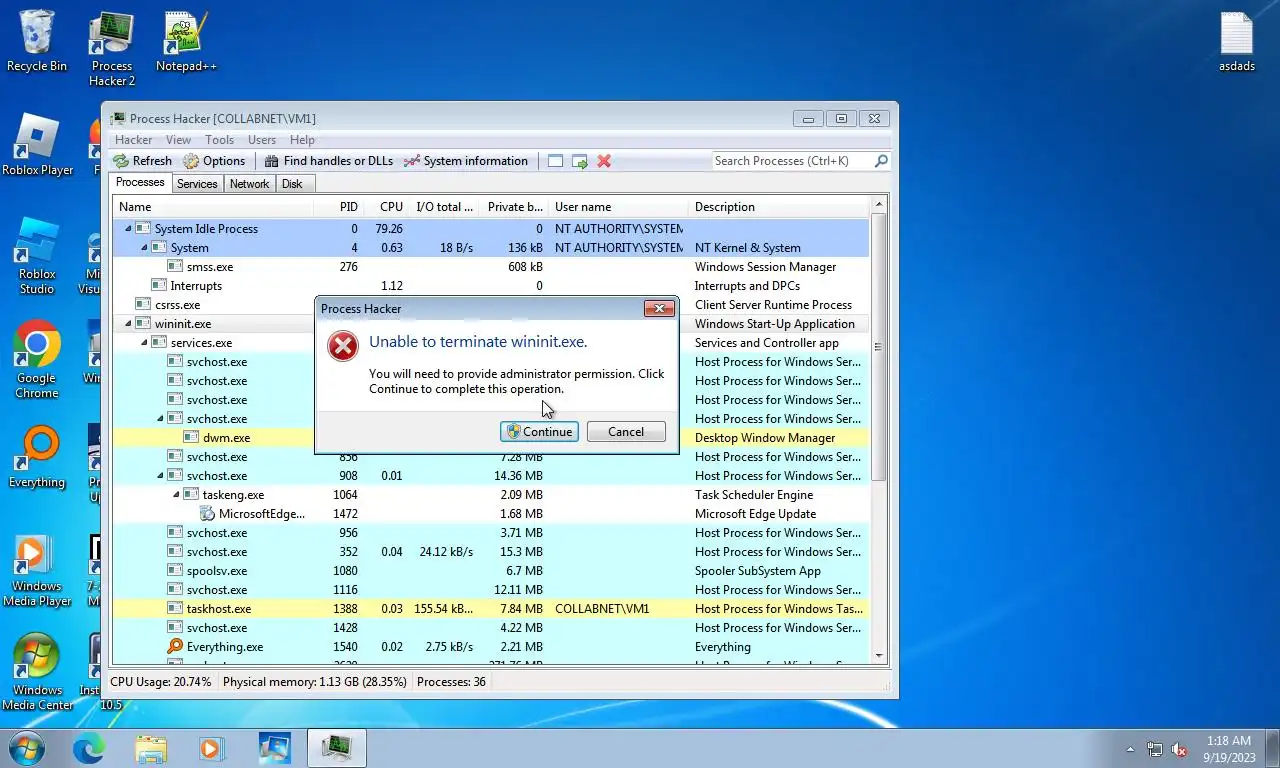This screenshot has height=768, width=1280.
Task: Switch to the Network tab
Action: 249,184
